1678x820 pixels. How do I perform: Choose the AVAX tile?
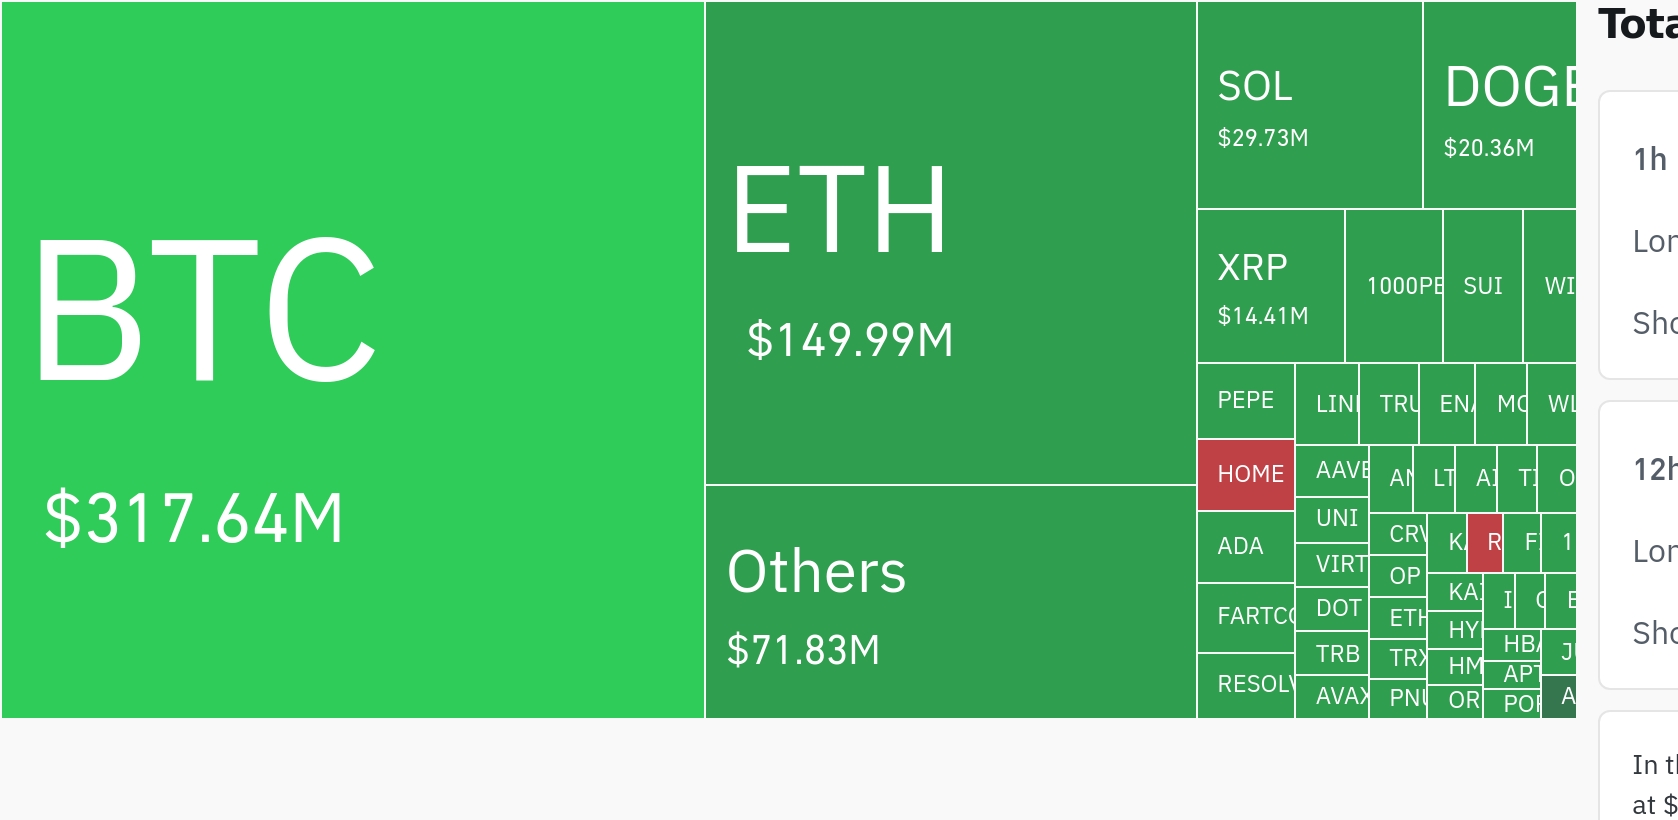[1332, 697]
